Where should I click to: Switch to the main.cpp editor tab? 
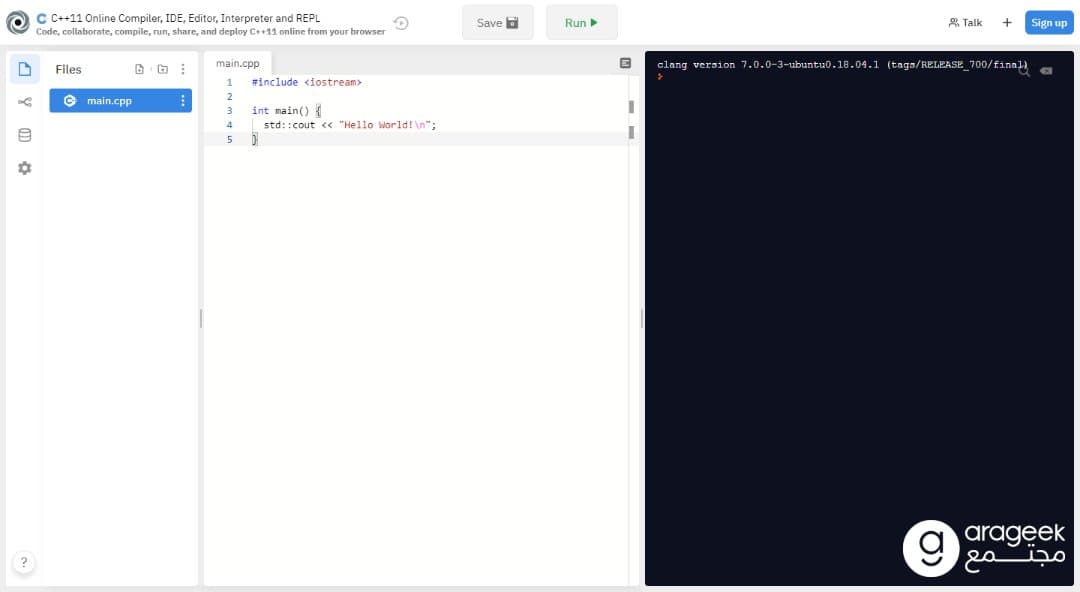(238, 63)
